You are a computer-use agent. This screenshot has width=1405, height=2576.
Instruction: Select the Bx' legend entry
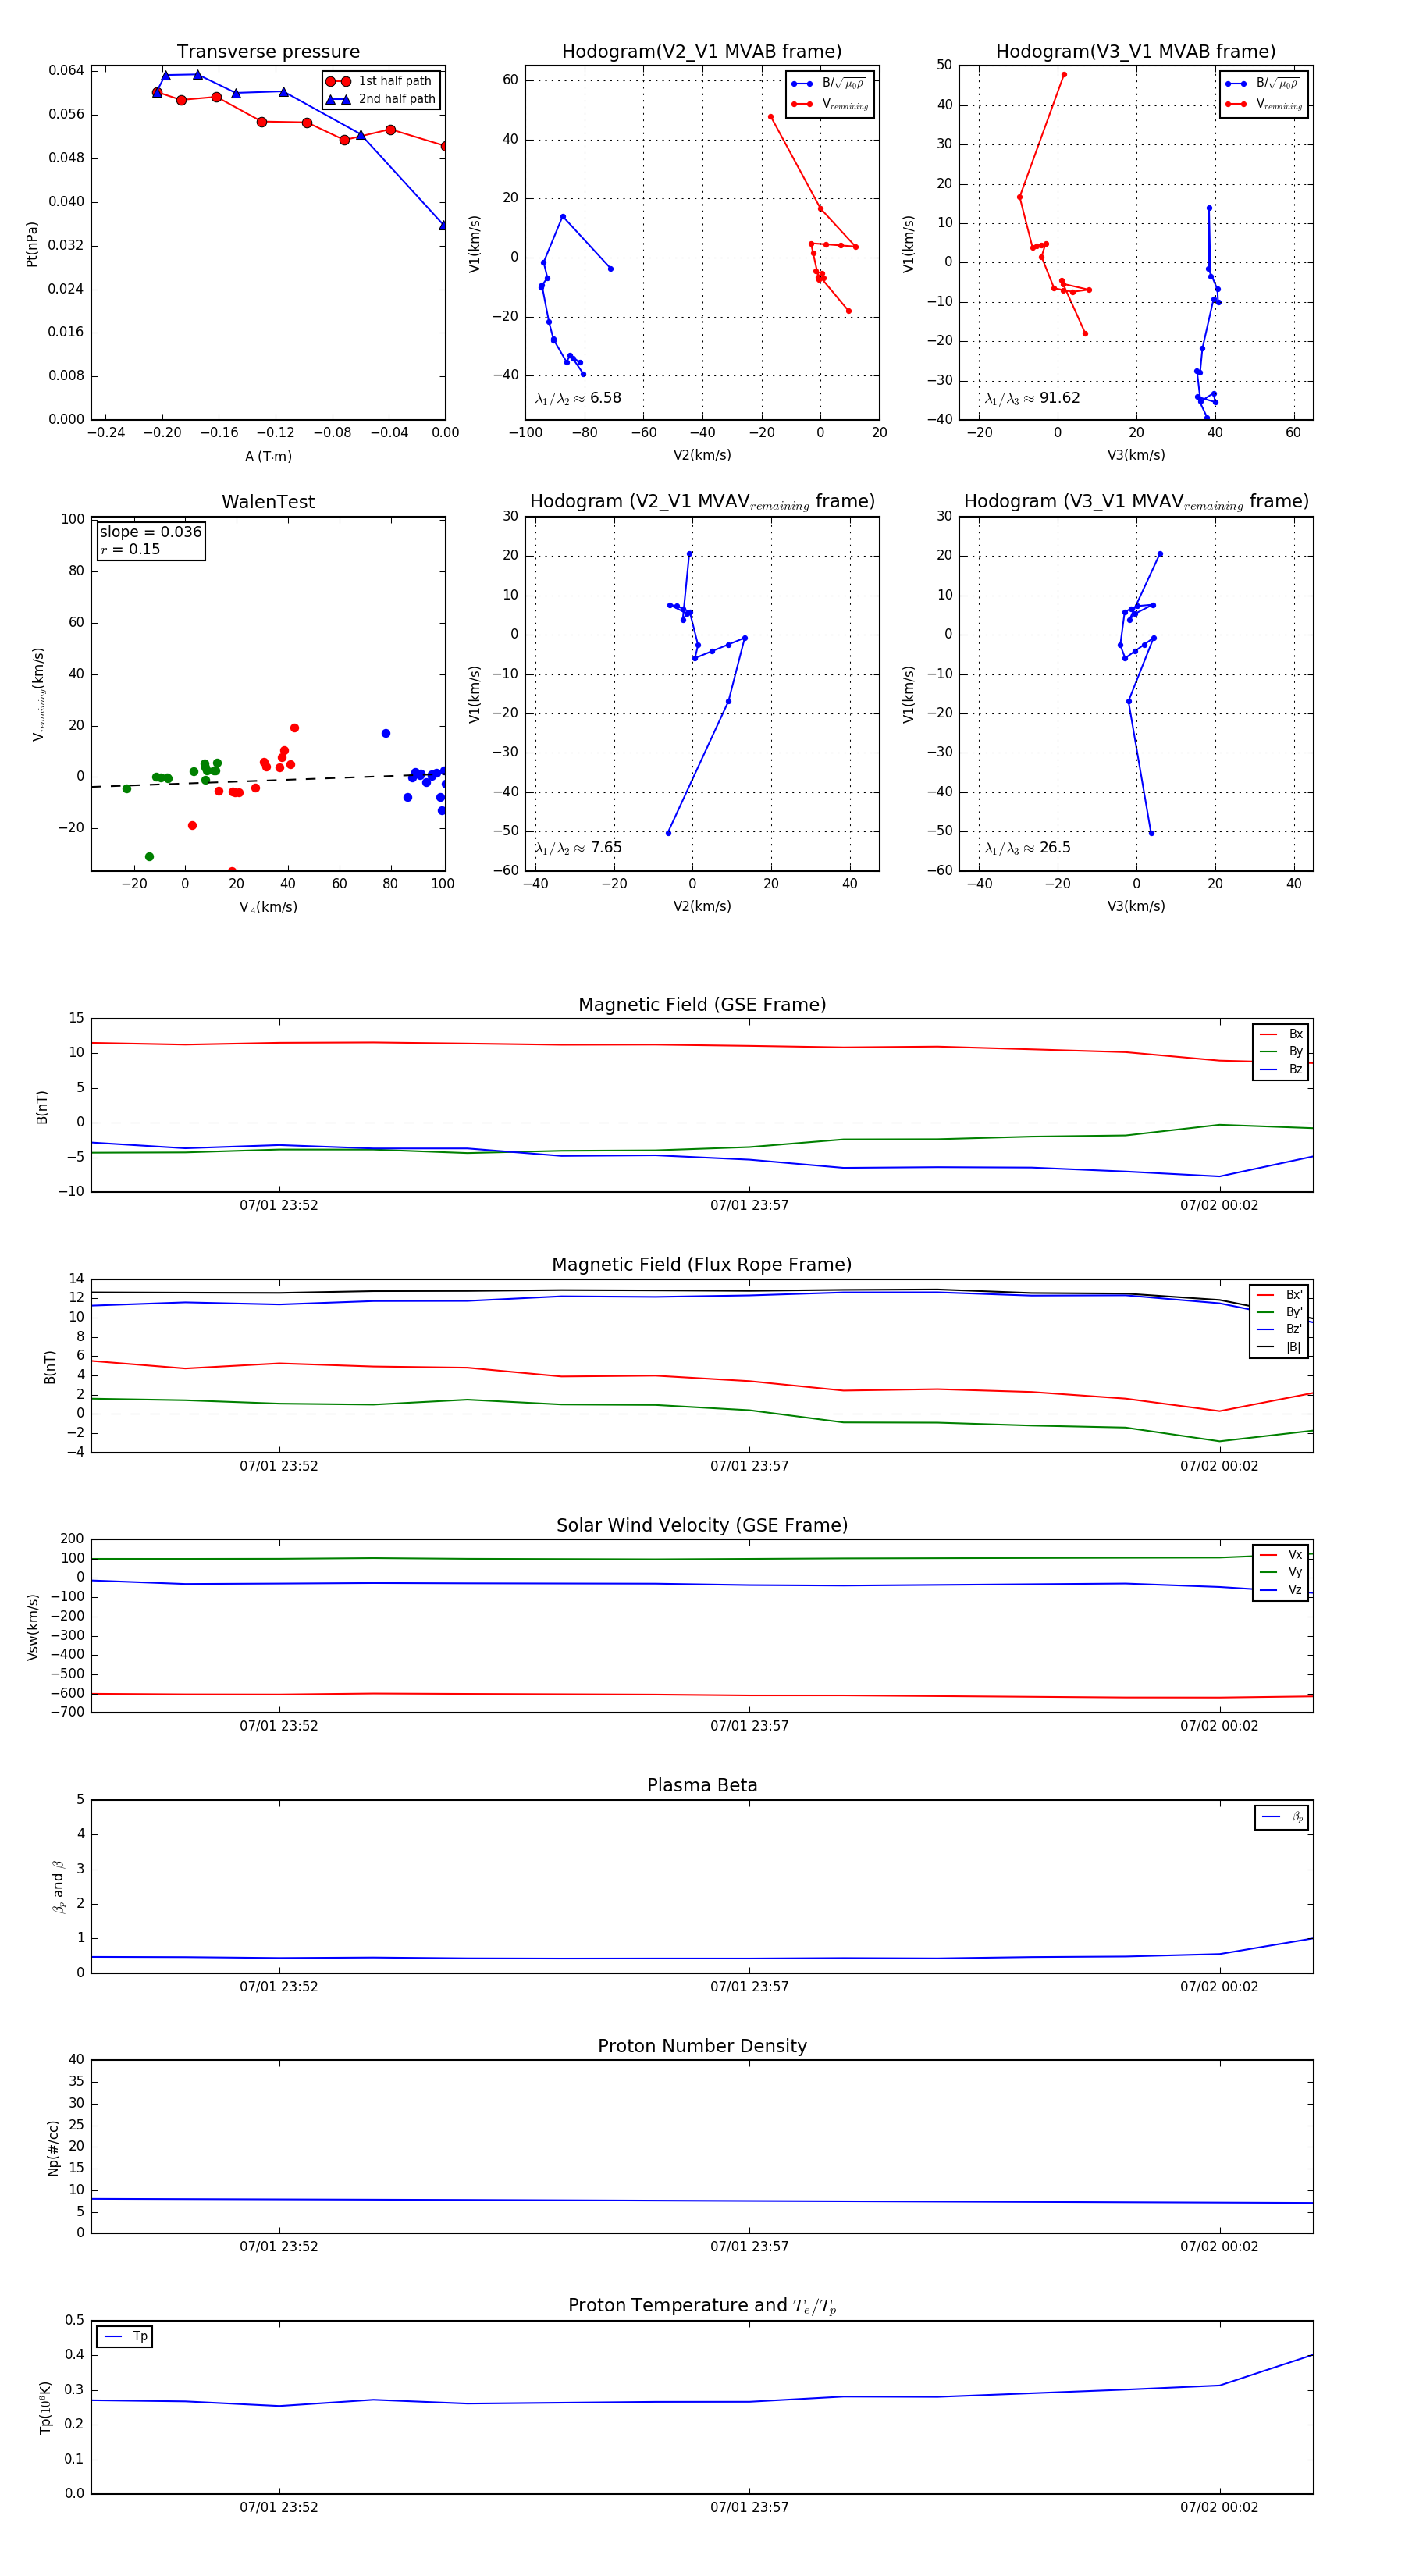[1279, 1295]
